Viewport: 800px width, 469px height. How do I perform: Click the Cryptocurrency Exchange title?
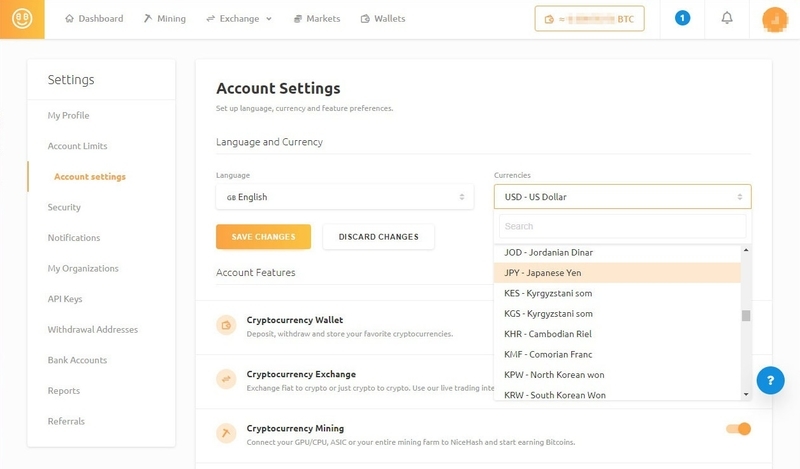point(301,374)
